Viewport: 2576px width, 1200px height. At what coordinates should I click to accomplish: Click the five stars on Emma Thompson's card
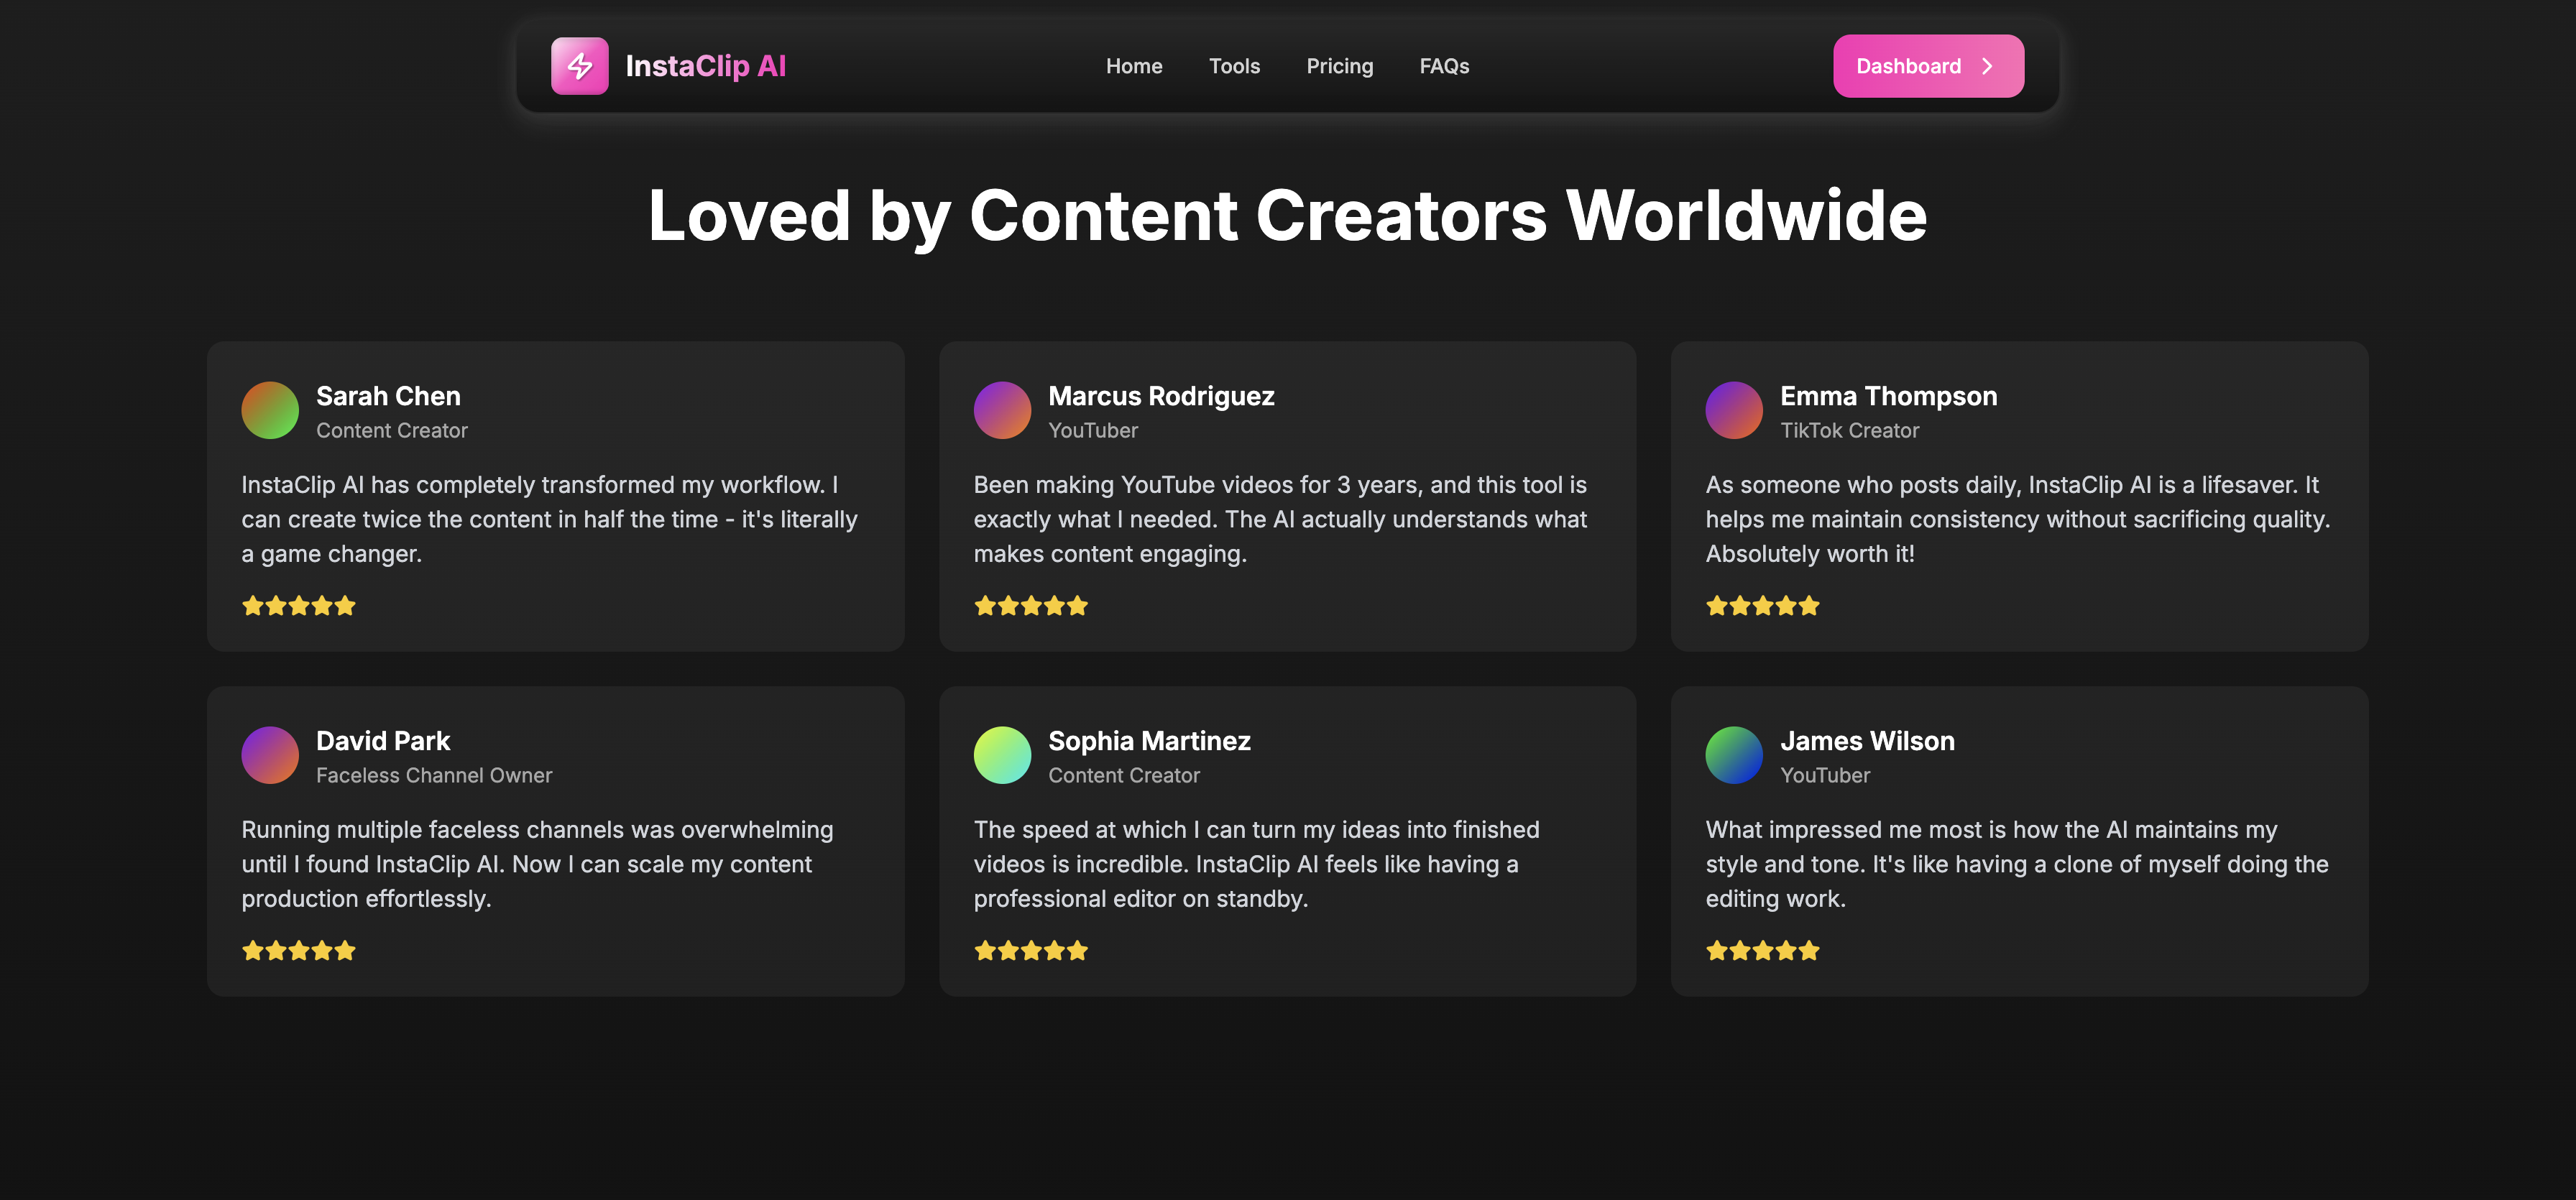coord(1762,606)
